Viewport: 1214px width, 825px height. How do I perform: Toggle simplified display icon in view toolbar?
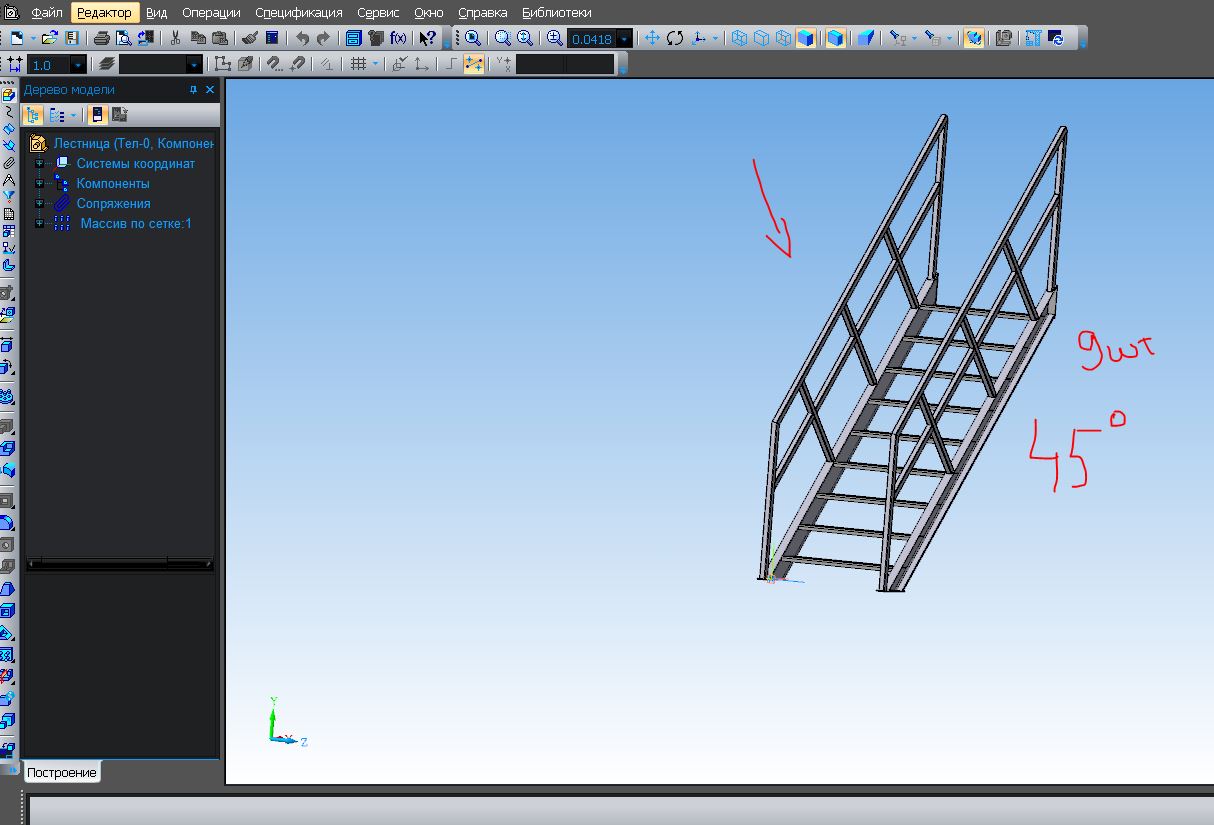coord(973,38)
